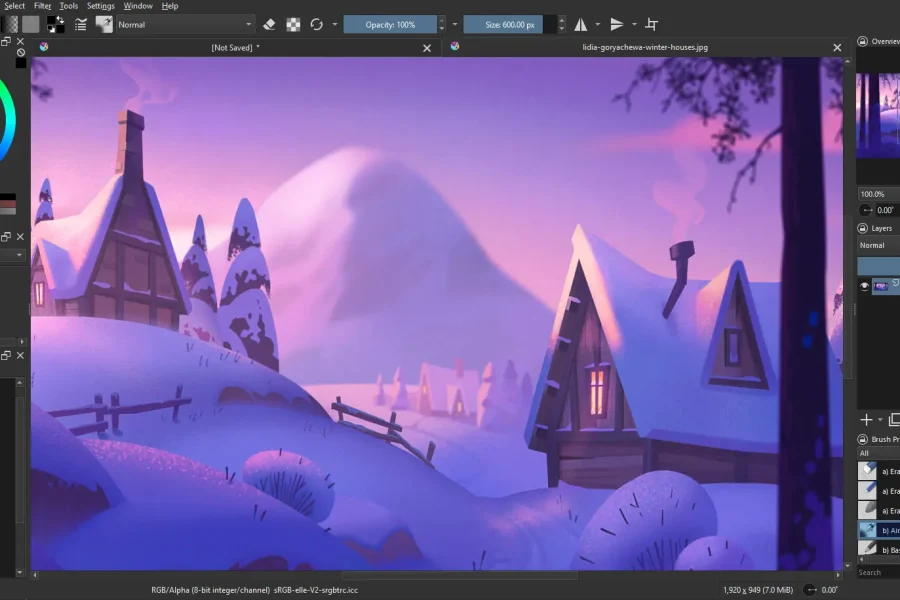The height and width of the screenshot is (600, 900).
Task: Open the Filter menu
Action: [x=43, y=6]
